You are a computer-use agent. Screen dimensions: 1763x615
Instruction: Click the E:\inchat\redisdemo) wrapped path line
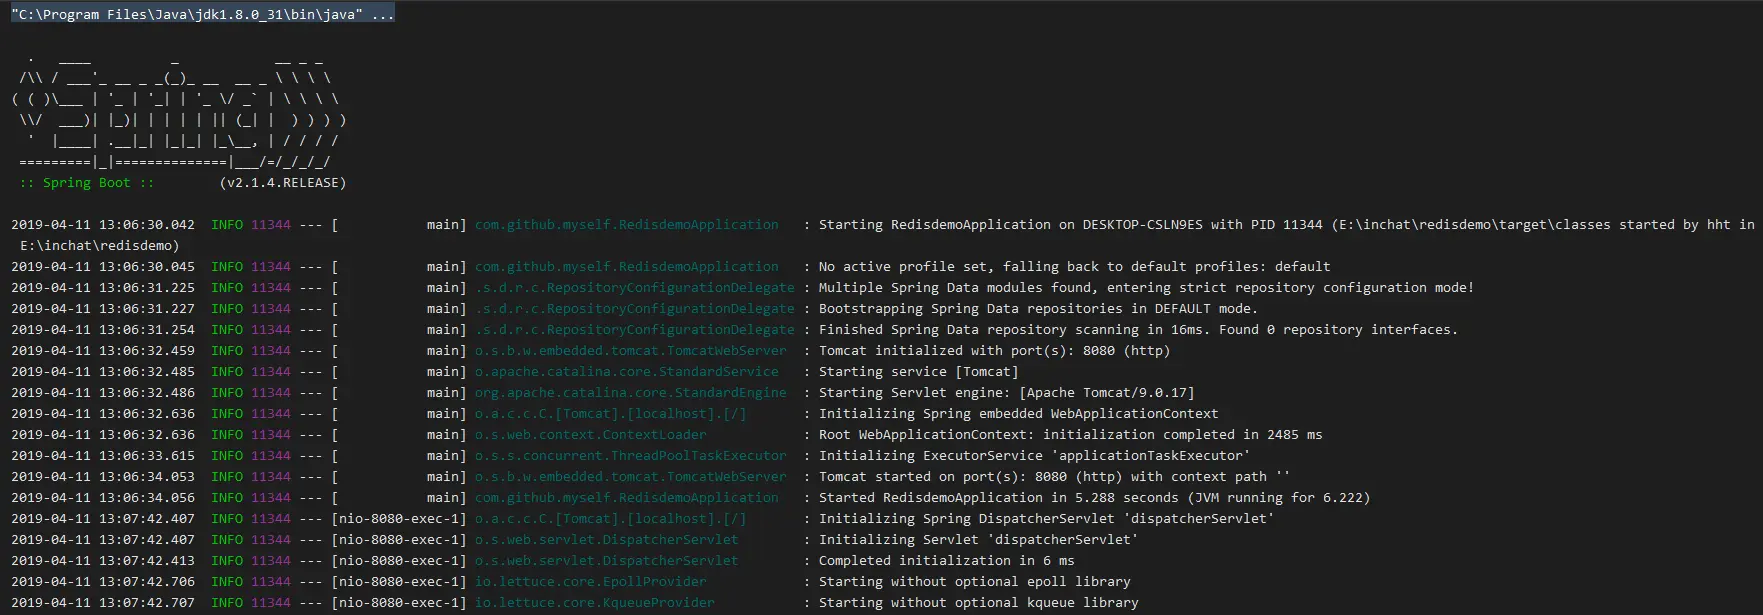99,246
